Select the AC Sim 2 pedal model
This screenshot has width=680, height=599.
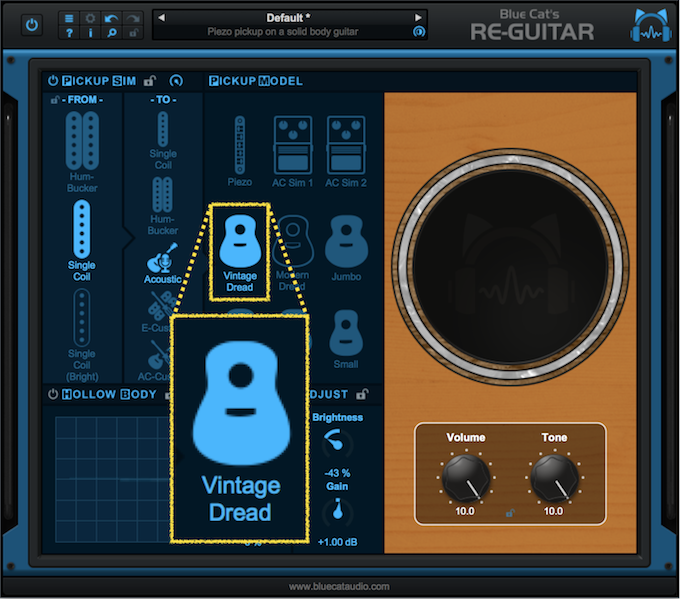click(x=346, y=152)
